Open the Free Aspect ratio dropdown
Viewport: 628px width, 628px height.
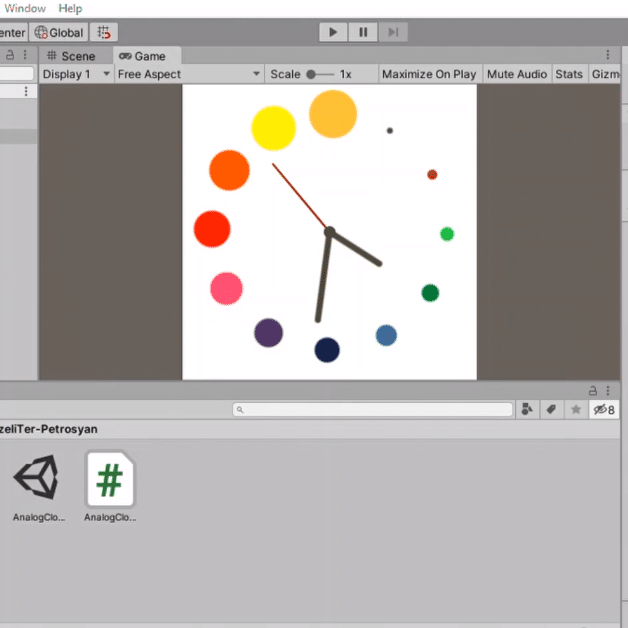(x=189, y=74)
